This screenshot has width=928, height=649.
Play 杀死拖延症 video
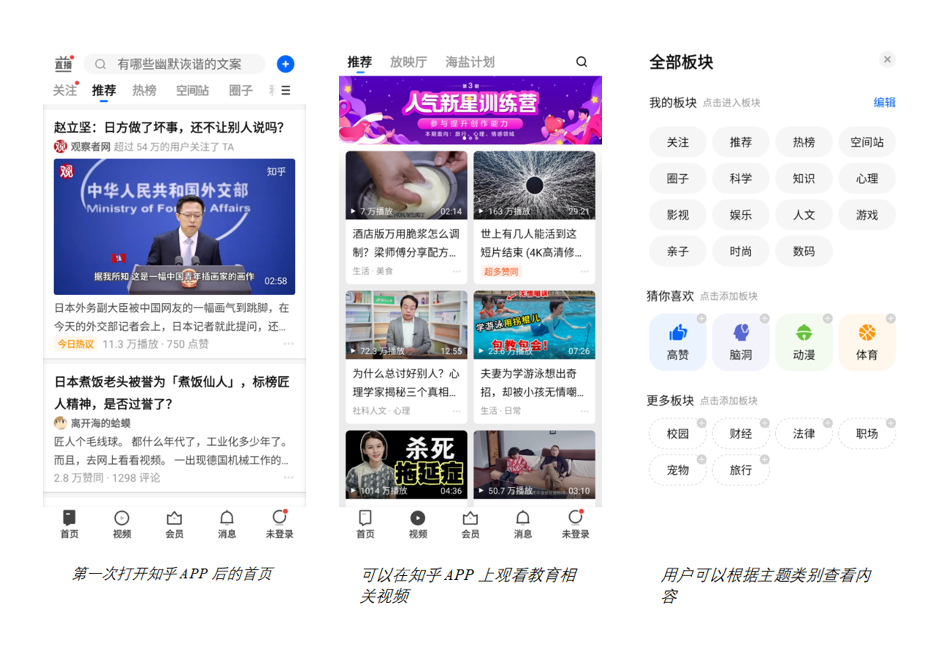pos(407,464)
